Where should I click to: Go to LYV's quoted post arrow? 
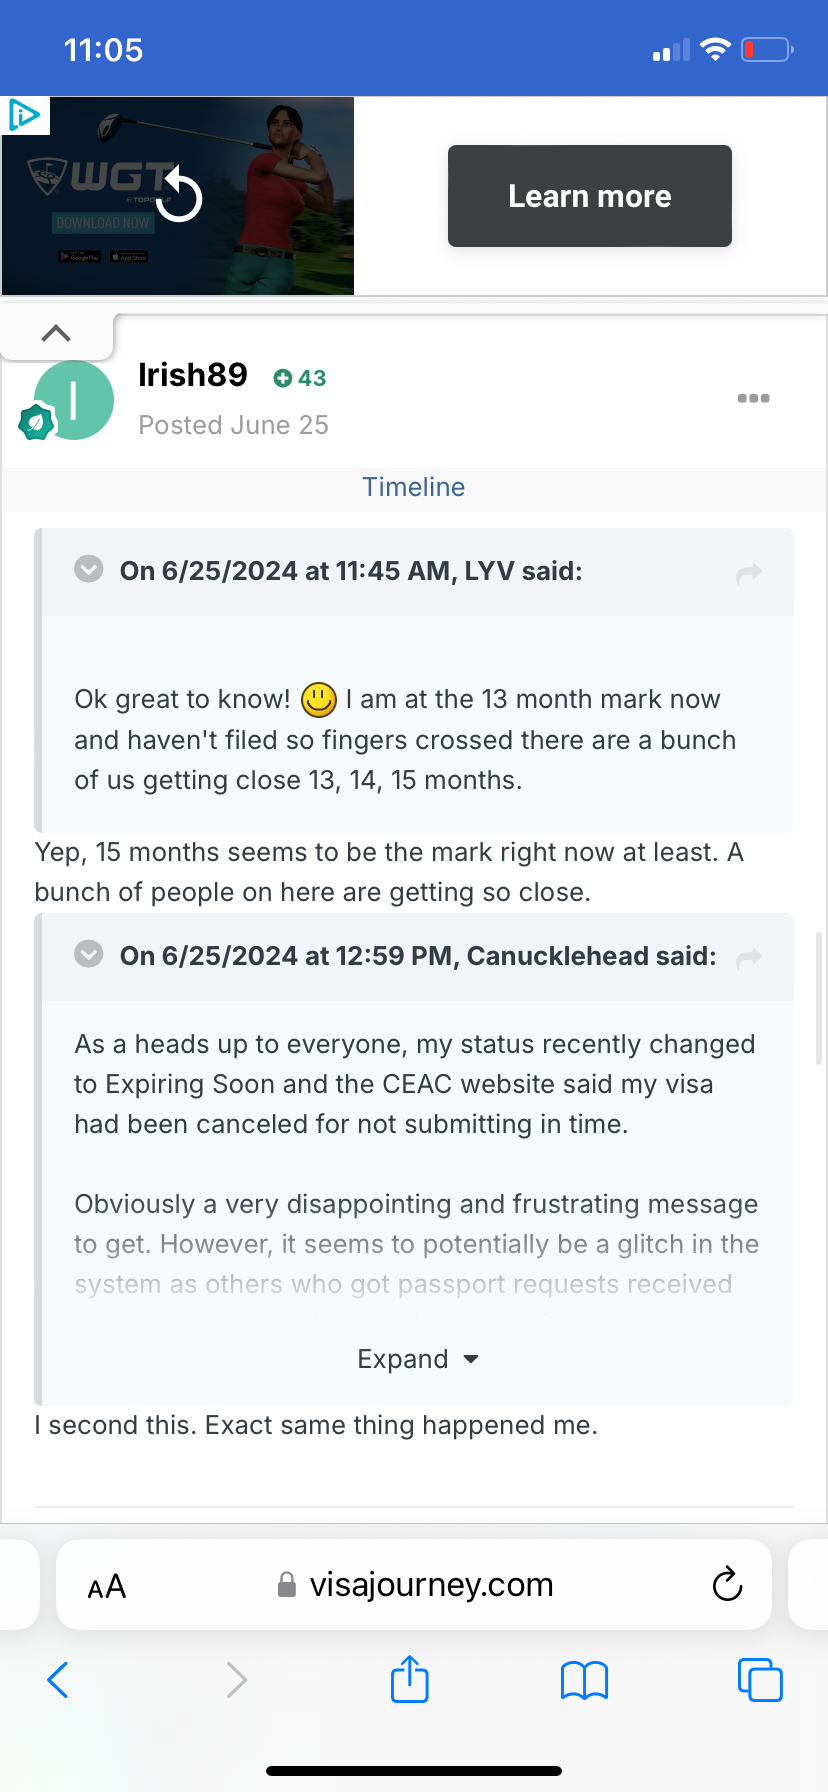(749, 573)
